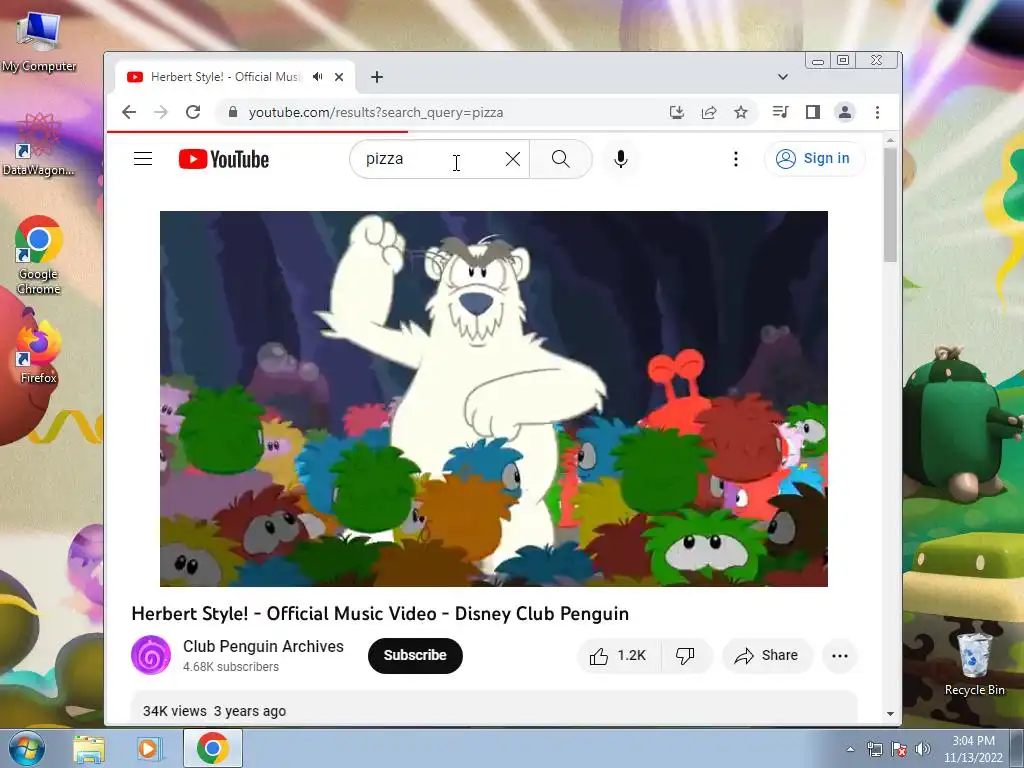Bookmark this tab with the star
The width and height of the screenshot is (1024, 768).
[741, 112]
